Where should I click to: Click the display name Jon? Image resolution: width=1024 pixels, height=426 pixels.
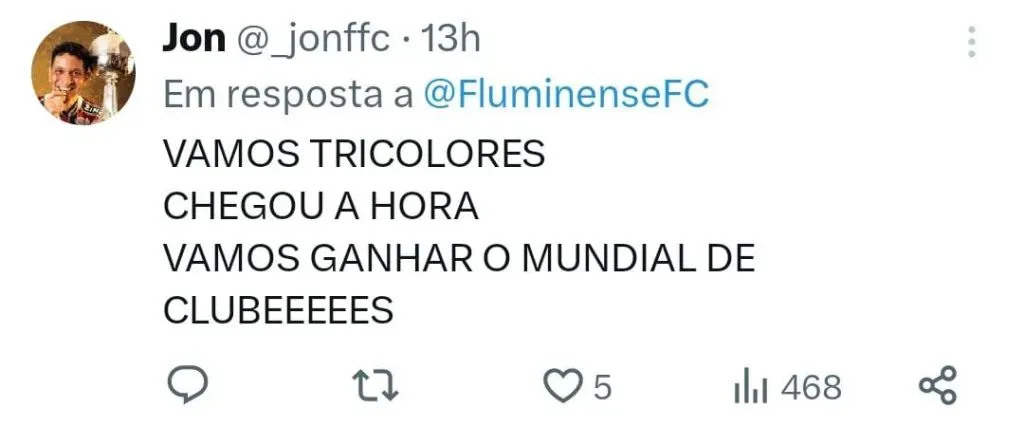tap(192, 41)
